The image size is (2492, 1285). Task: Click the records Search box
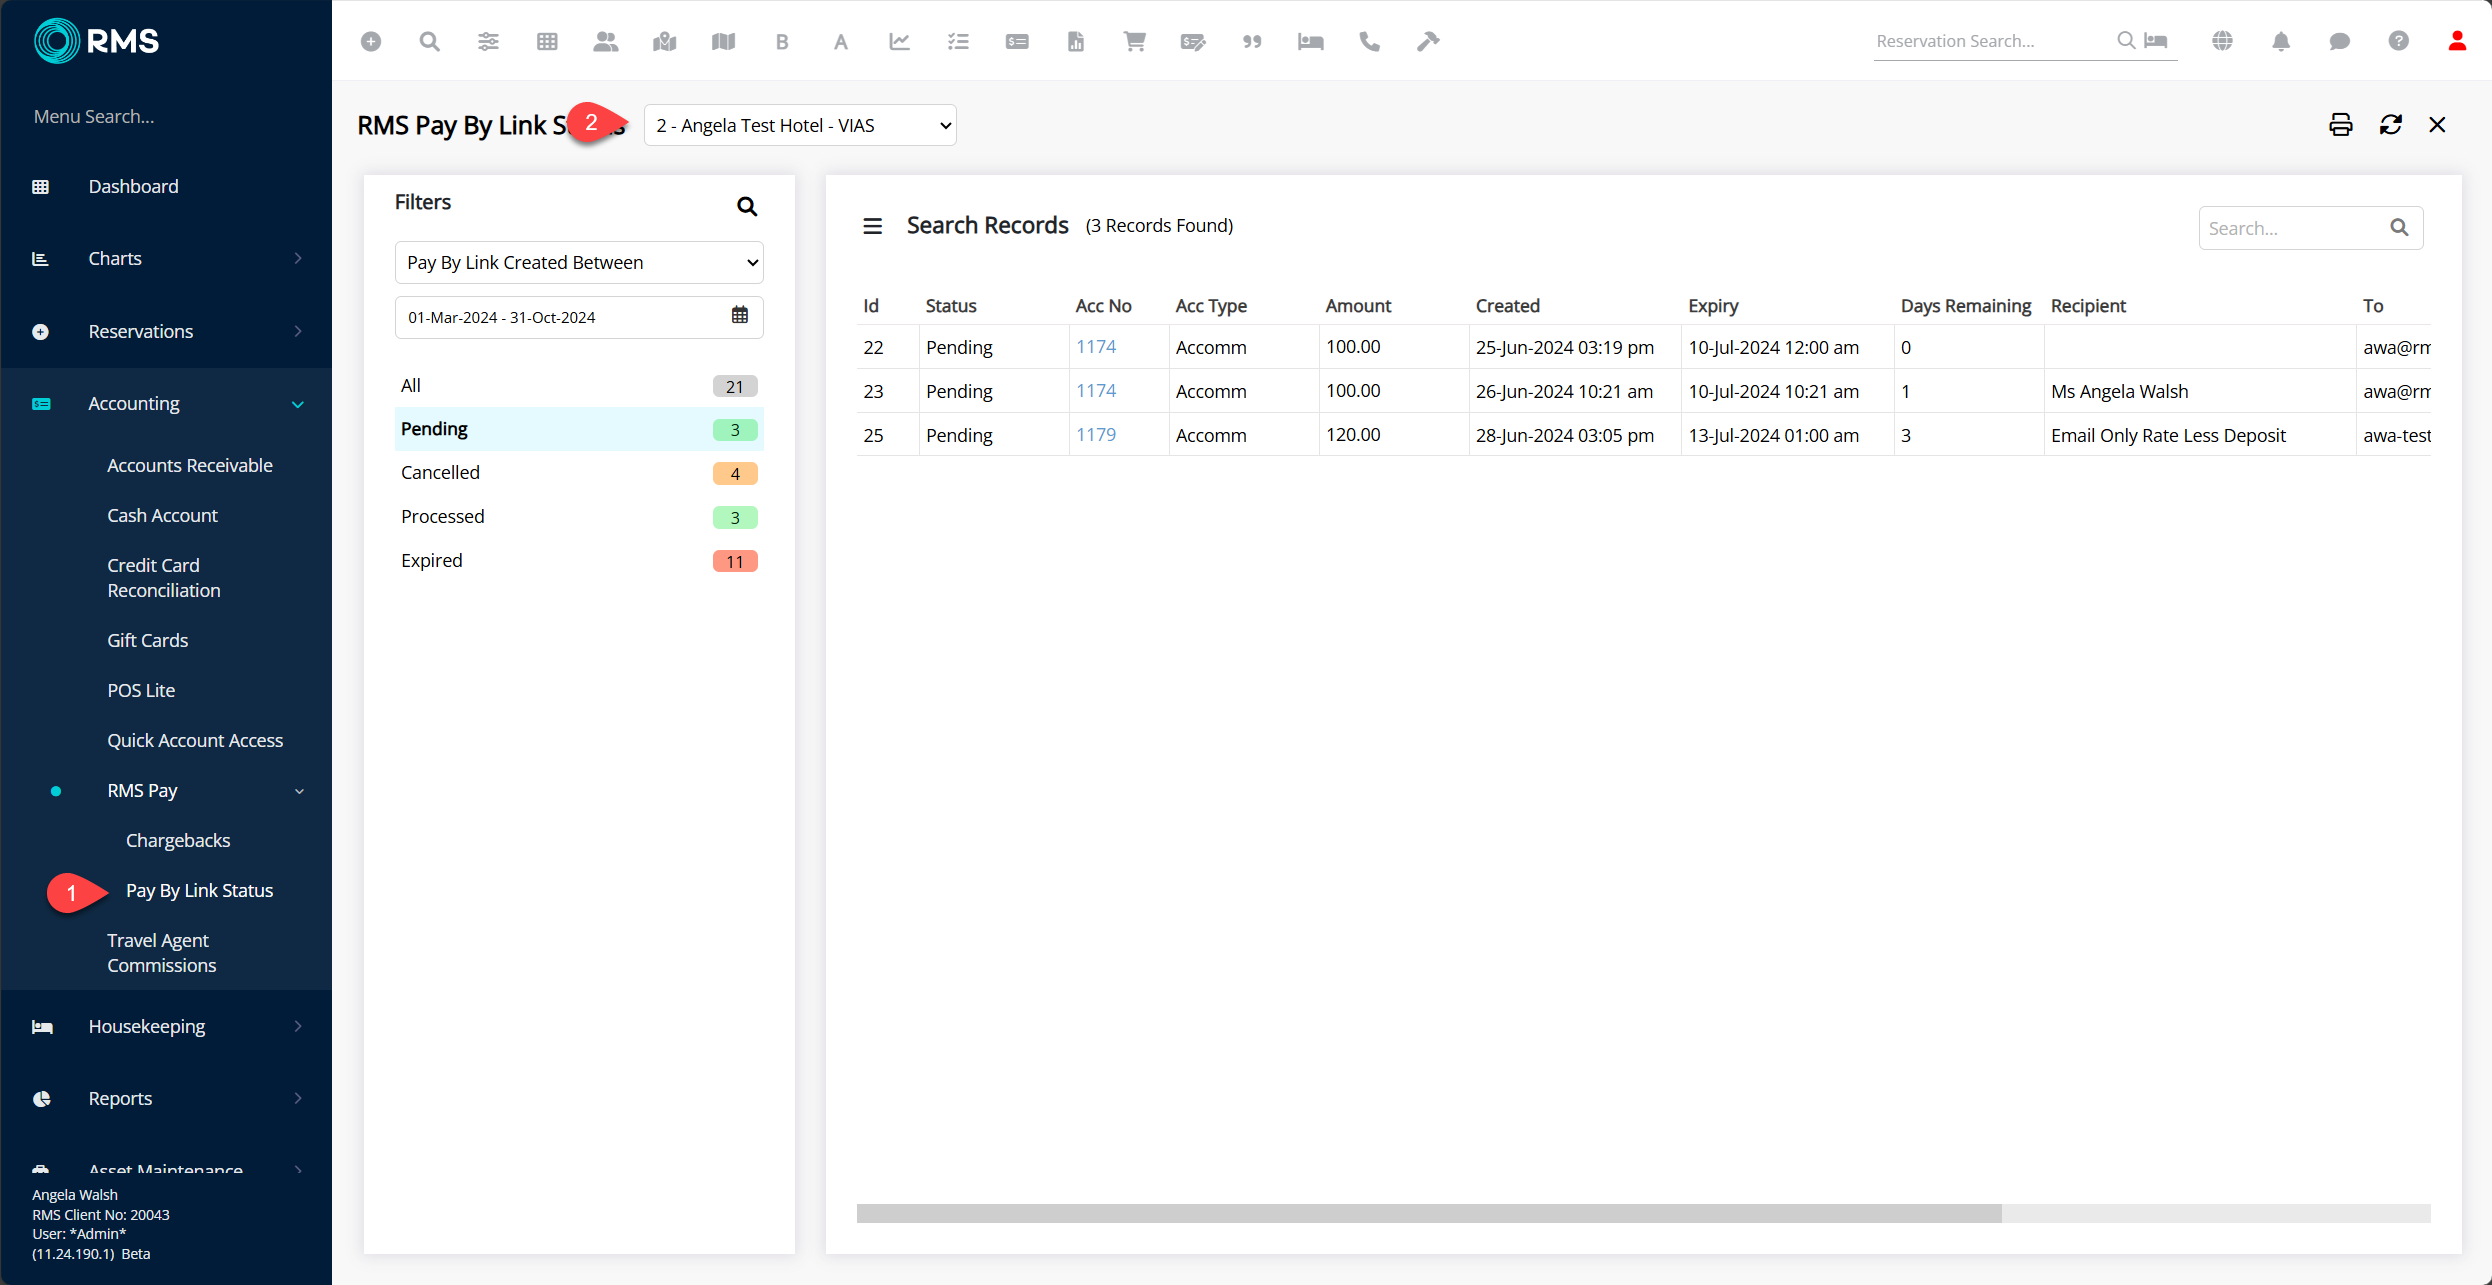tap(2310, 228)
